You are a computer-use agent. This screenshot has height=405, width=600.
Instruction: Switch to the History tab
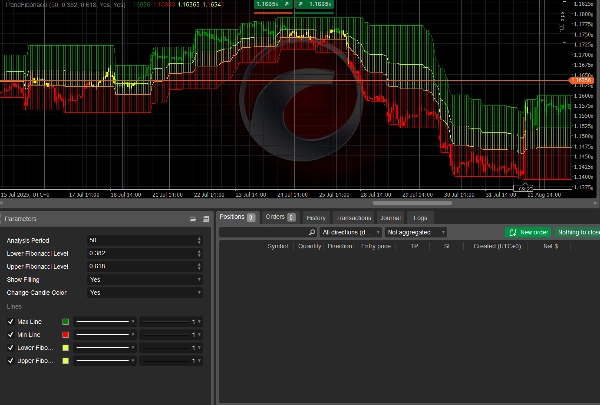(x=316, y=218)
